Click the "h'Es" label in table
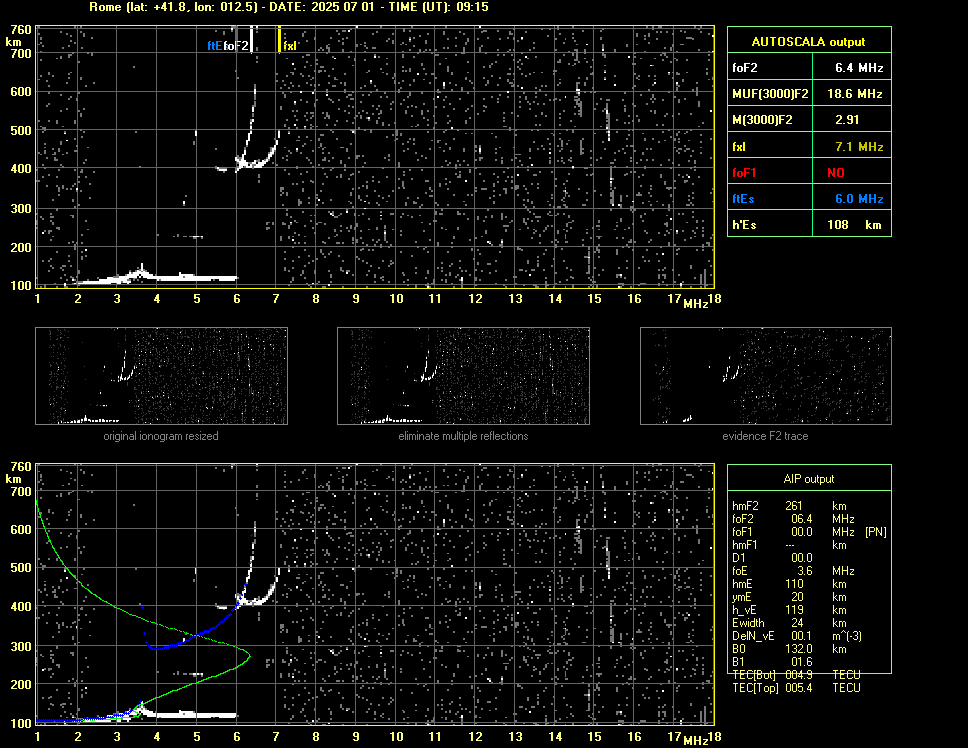Image resolution: width=968 pixels, height=748 pixels. [x=744, y=225]
